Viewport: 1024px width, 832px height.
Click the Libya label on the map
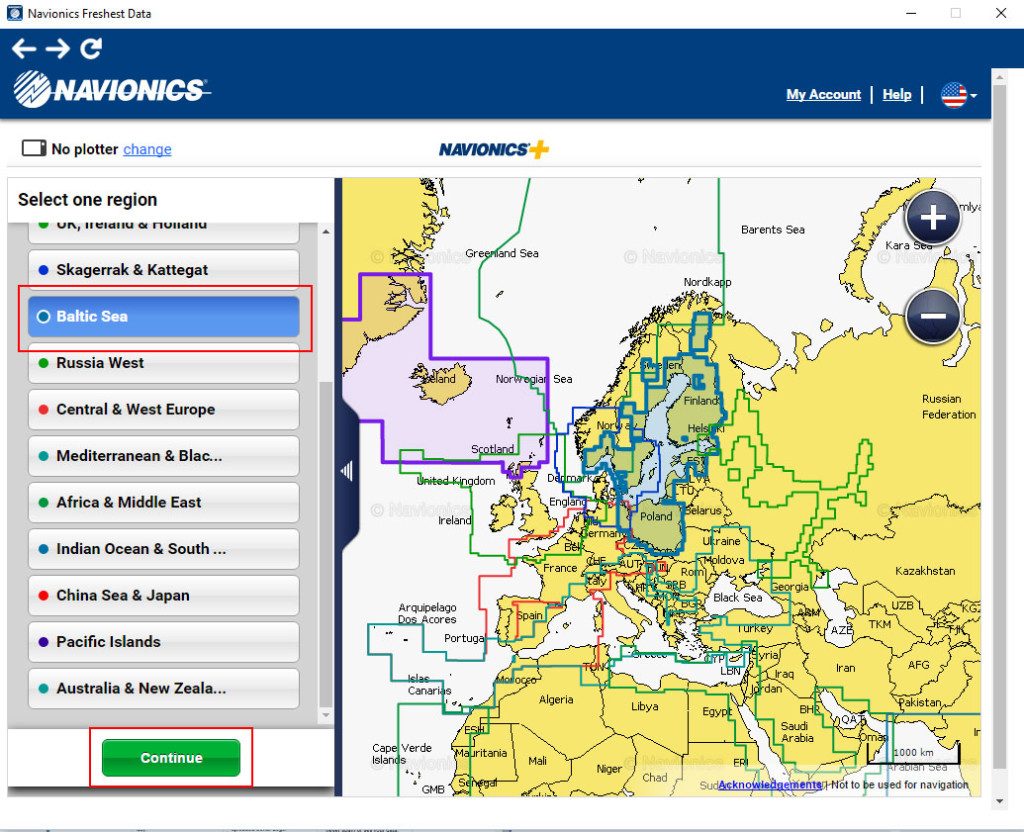645,706
